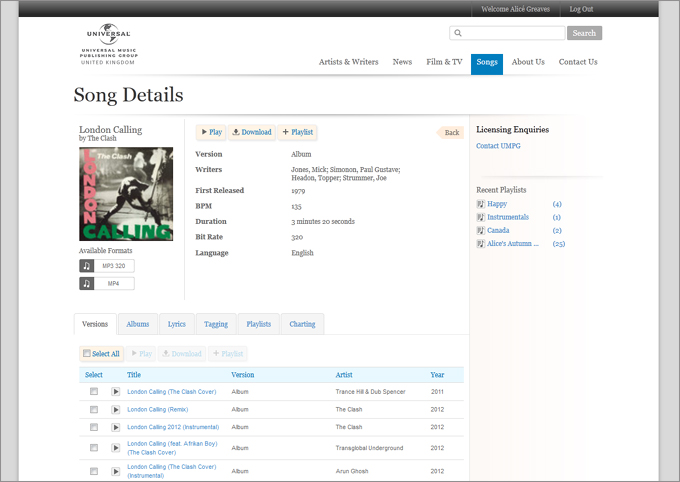
Task: Play the Arun Ghosh version row
Action: pyautogui.click(x=115, y=471)
